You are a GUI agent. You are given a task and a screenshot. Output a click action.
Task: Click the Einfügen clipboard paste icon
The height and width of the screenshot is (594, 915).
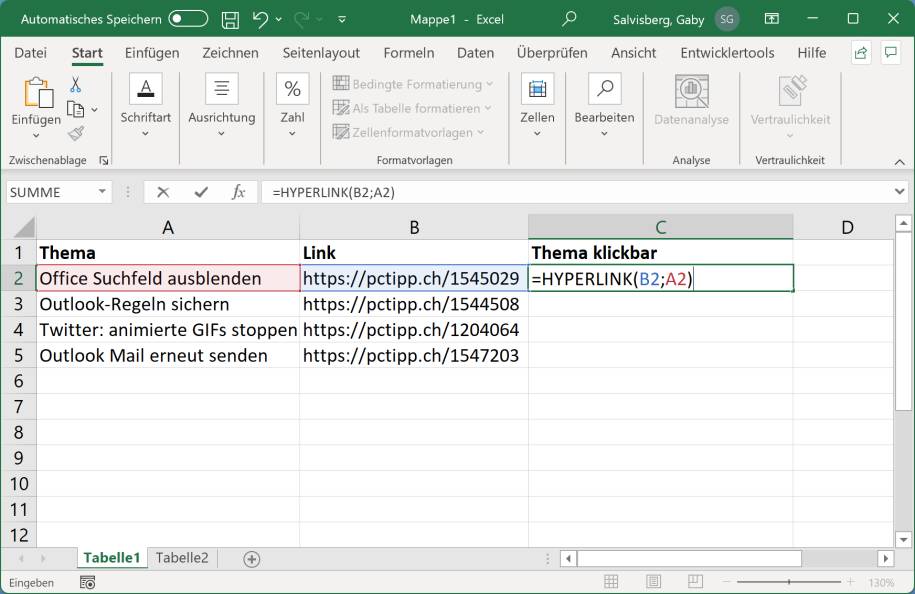point(37,93)
